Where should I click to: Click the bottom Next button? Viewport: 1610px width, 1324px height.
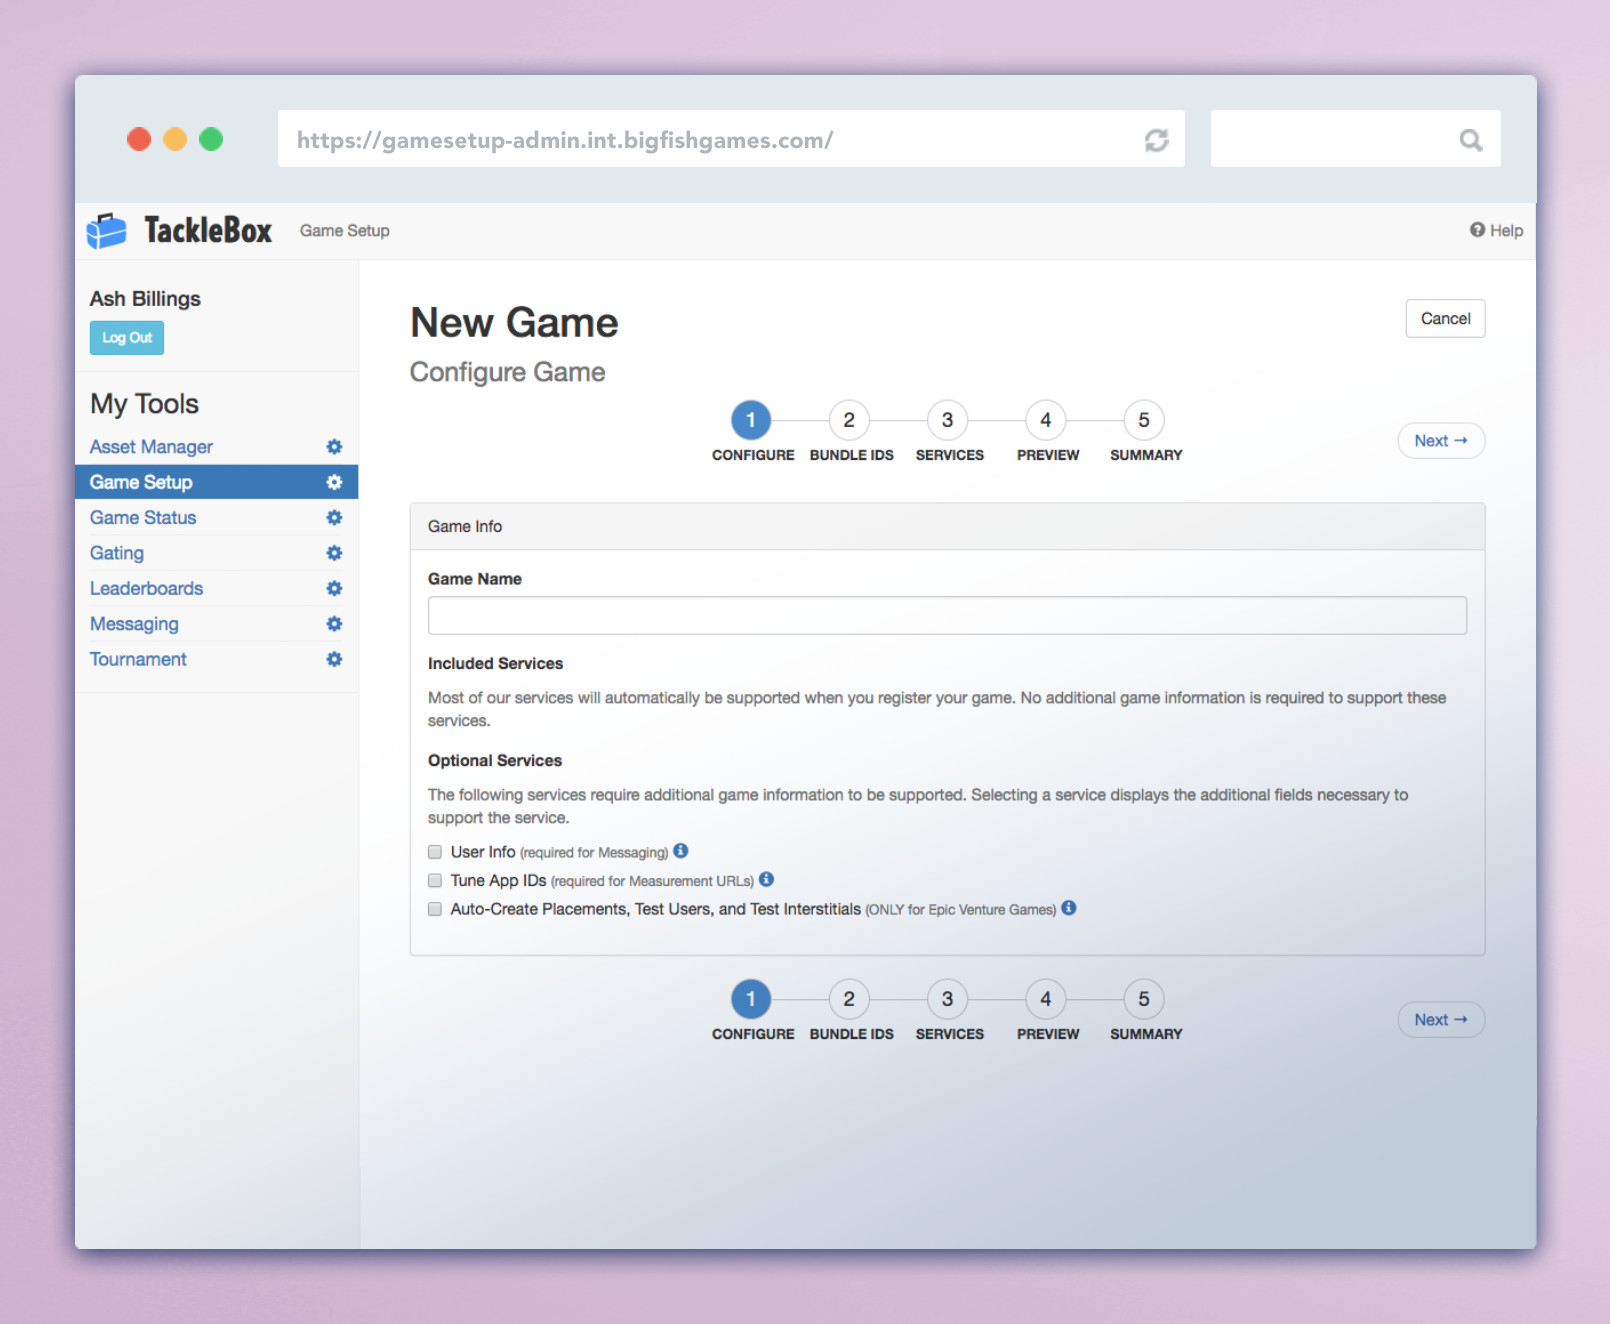[1441, 1020]
